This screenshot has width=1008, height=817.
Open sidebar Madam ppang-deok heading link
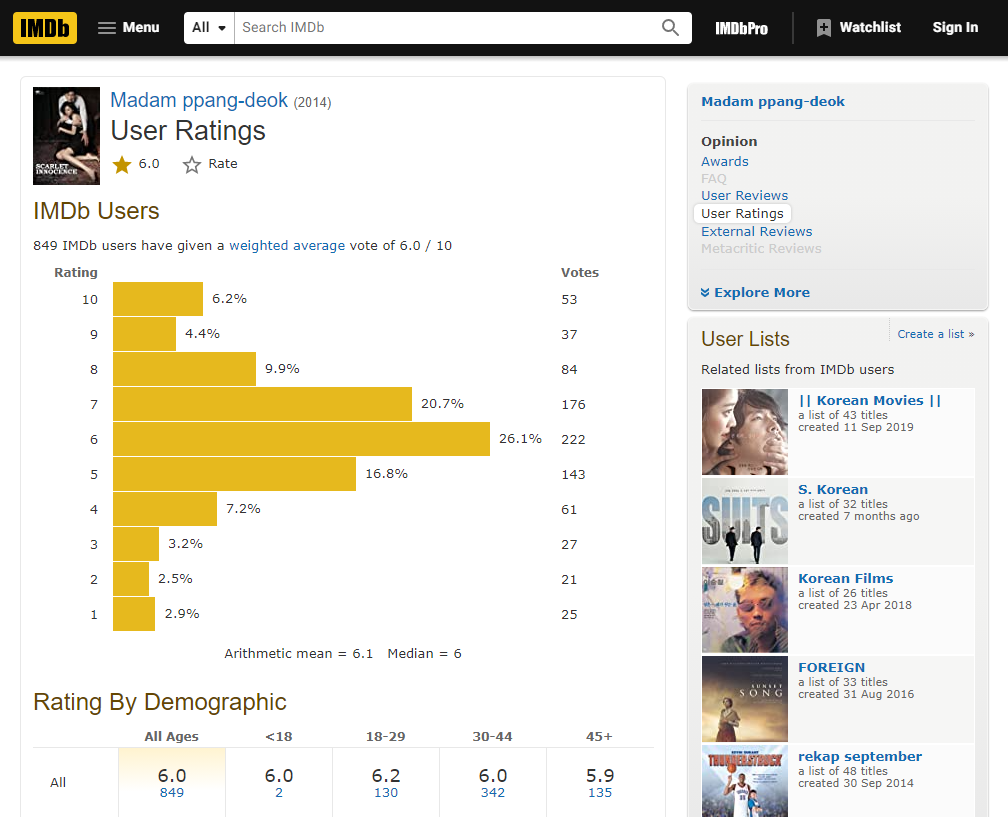tap(773, 102)
